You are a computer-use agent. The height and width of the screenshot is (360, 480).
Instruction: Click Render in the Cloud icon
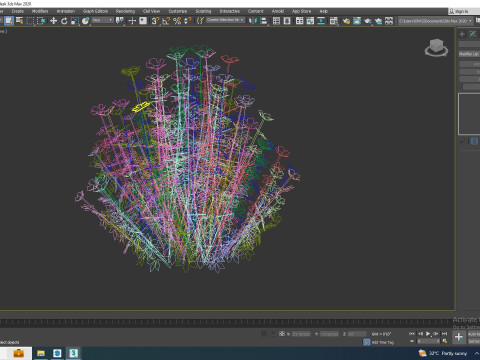pyautogui.click(x=378, y=21)
